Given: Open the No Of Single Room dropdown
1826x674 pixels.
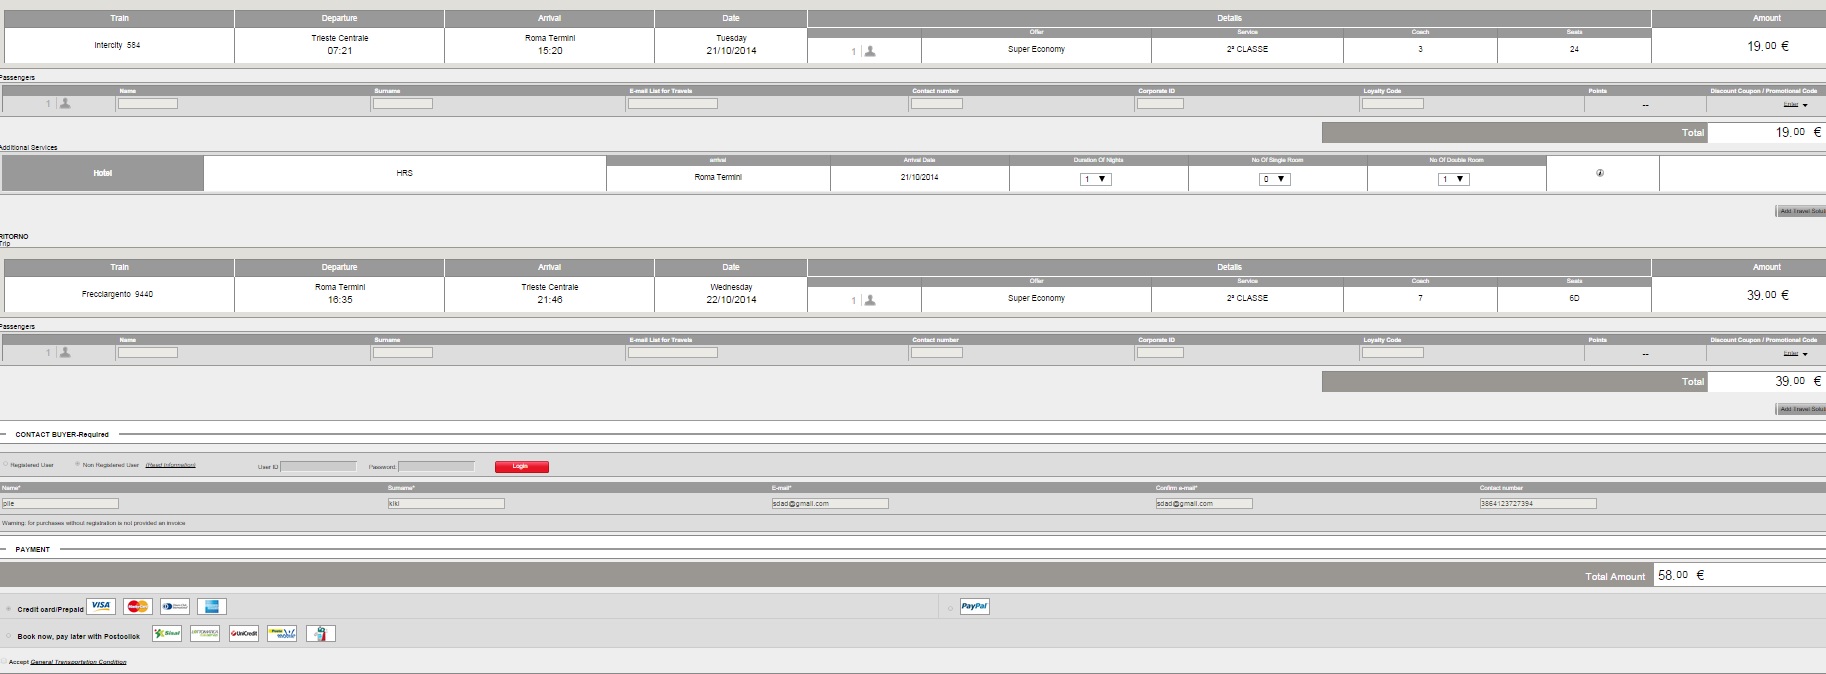Looking at the screenshot, I should [1275, 179].
